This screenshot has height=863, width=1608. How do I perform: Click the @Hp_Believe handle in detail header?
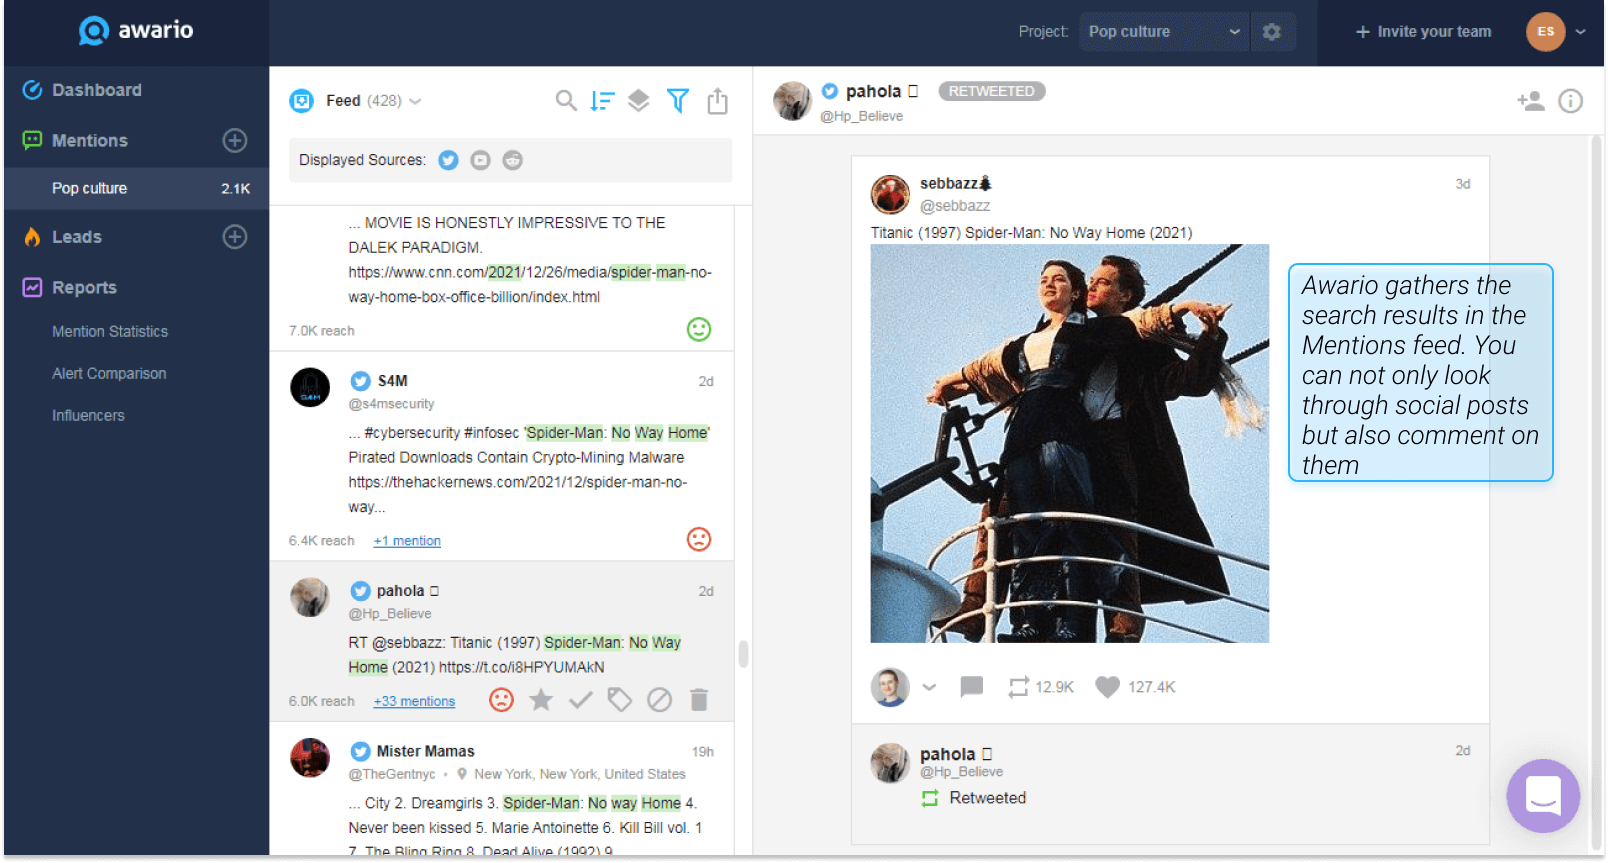[x=862, y=117]
